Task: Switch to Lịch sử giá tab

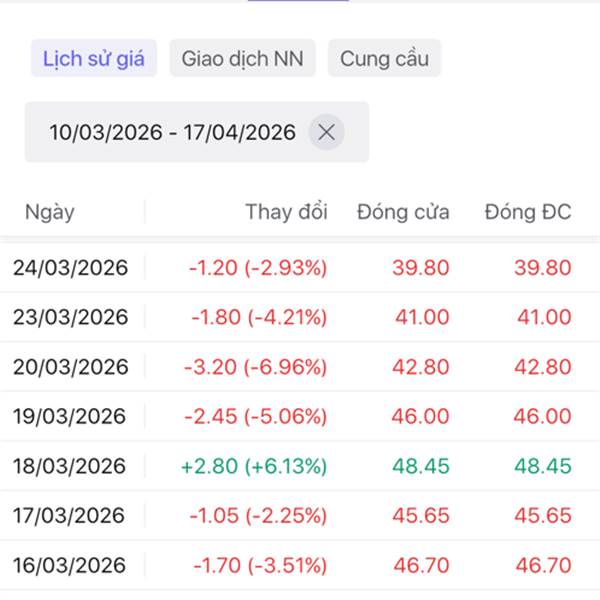Action: pyautogui.click(x=94, y=58)
